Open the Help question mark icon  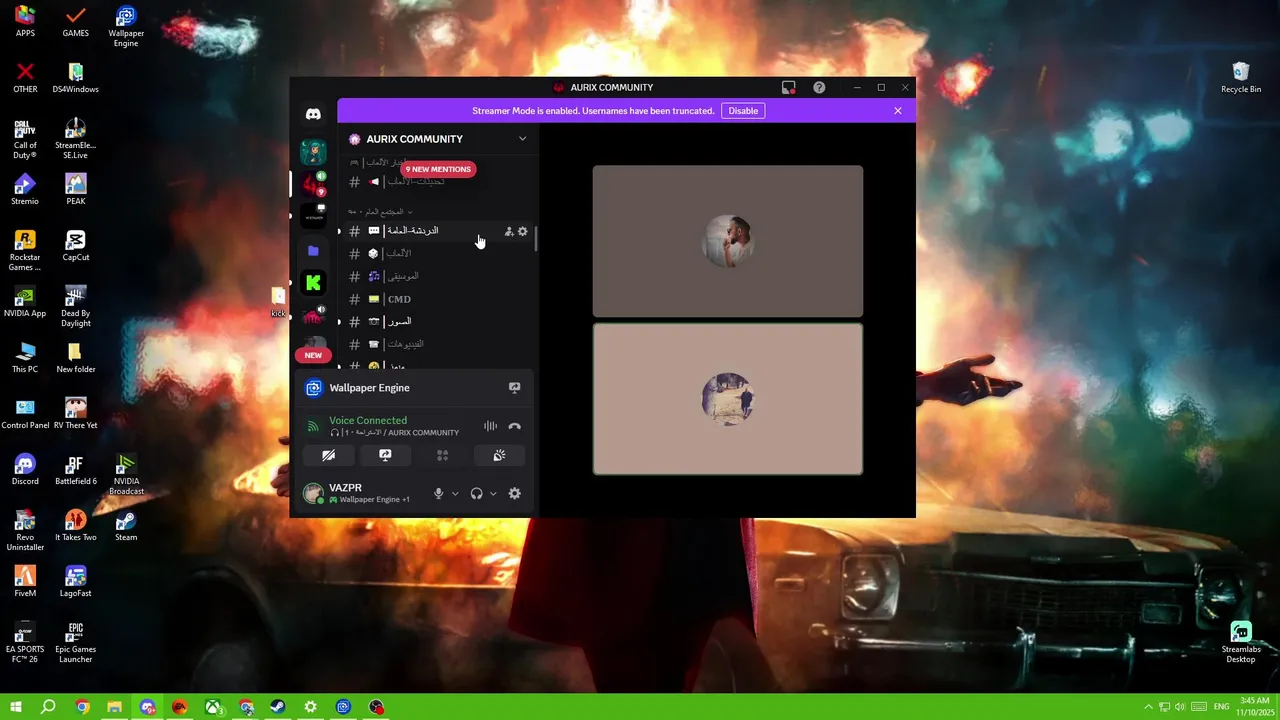coord(819,88)
